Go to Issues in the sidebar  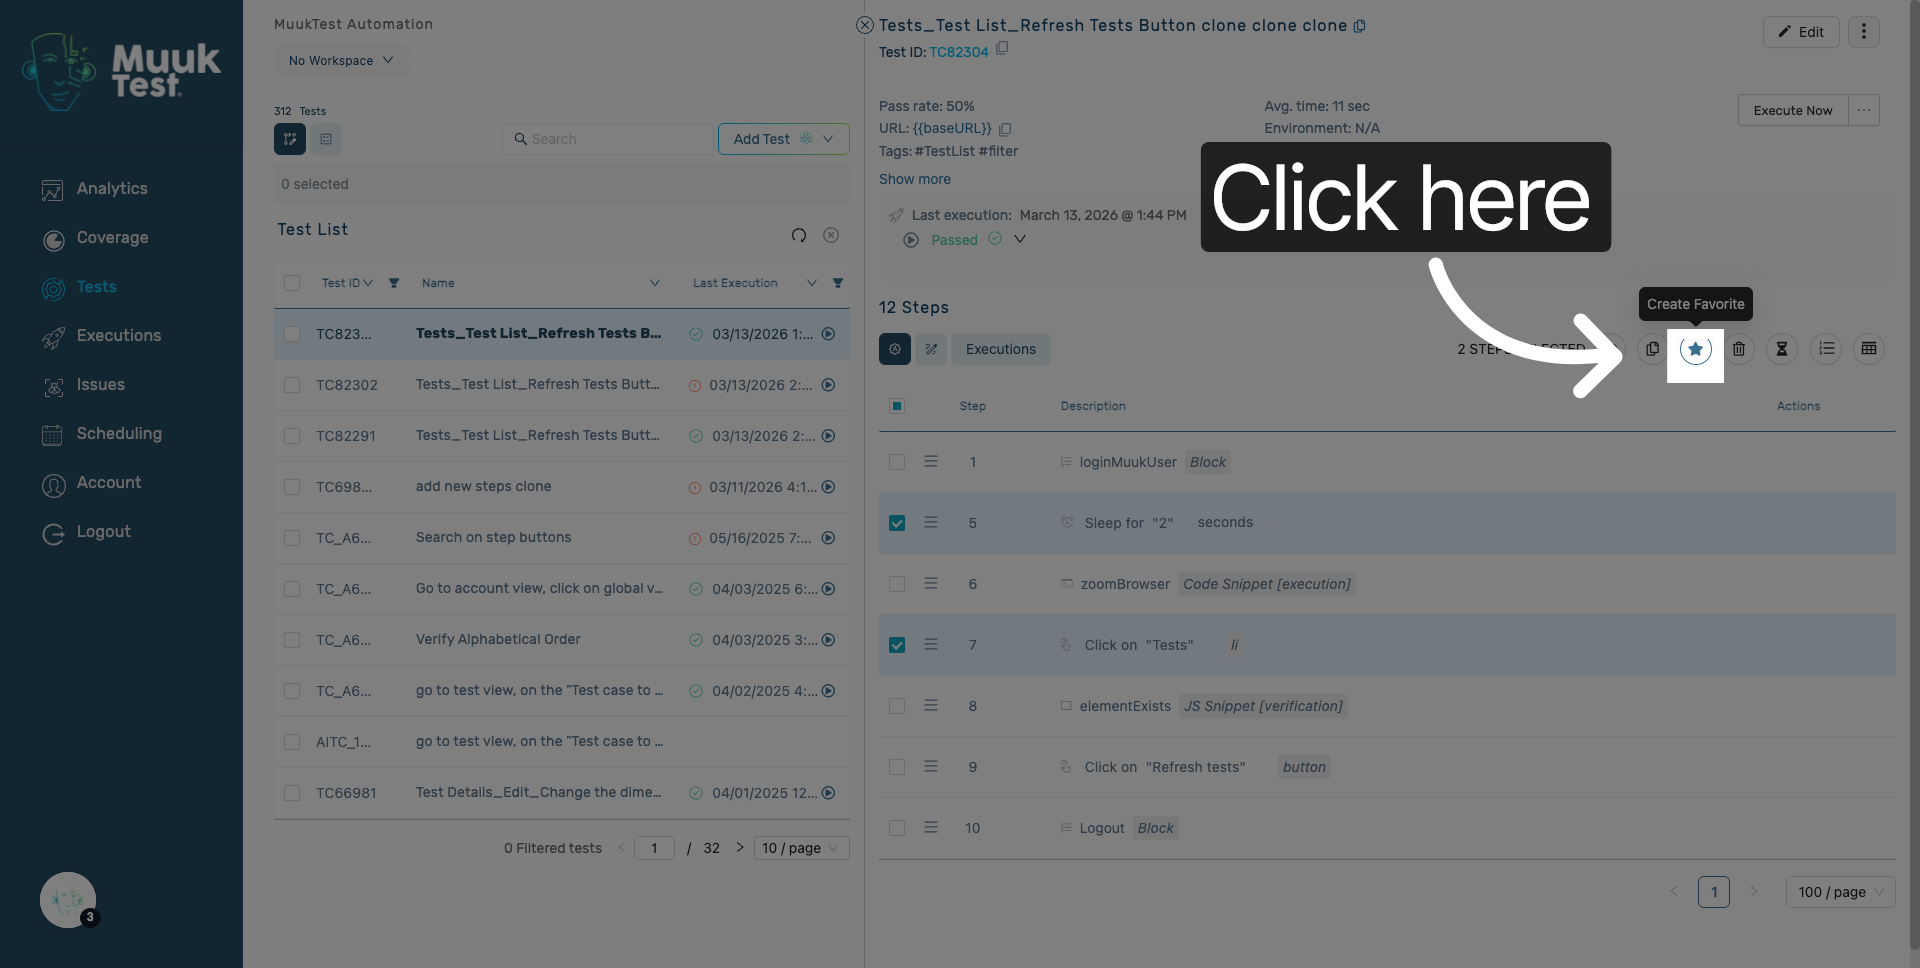[x=100, y=385]
